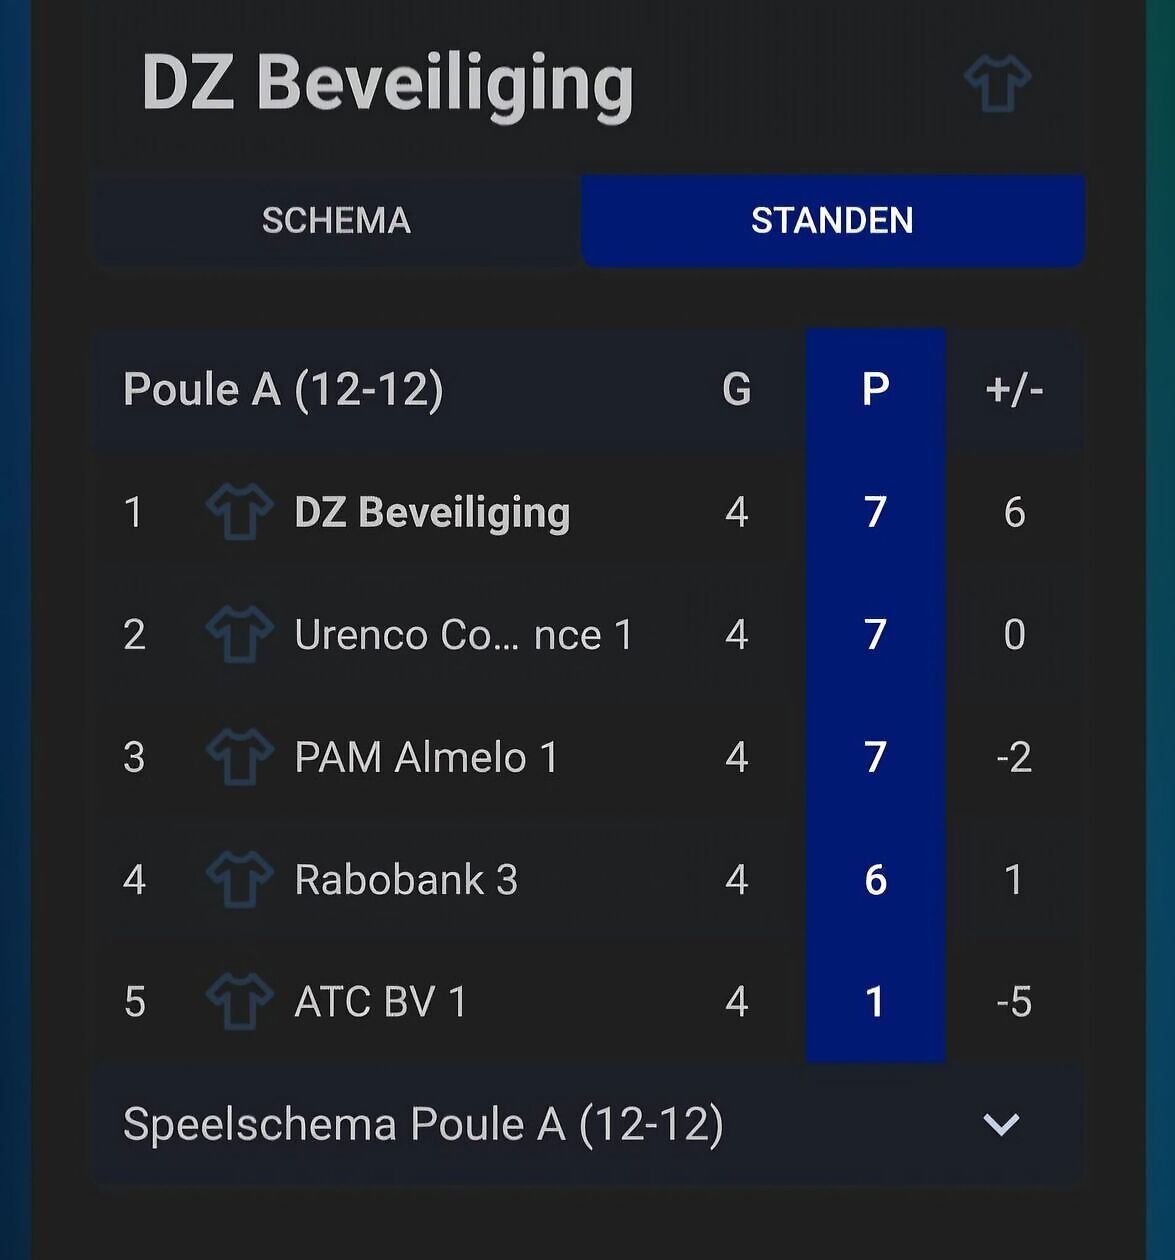1175x1260 pixels.
Task: Click the jersey icon for Urenco
Action: [x=239, y=634]
